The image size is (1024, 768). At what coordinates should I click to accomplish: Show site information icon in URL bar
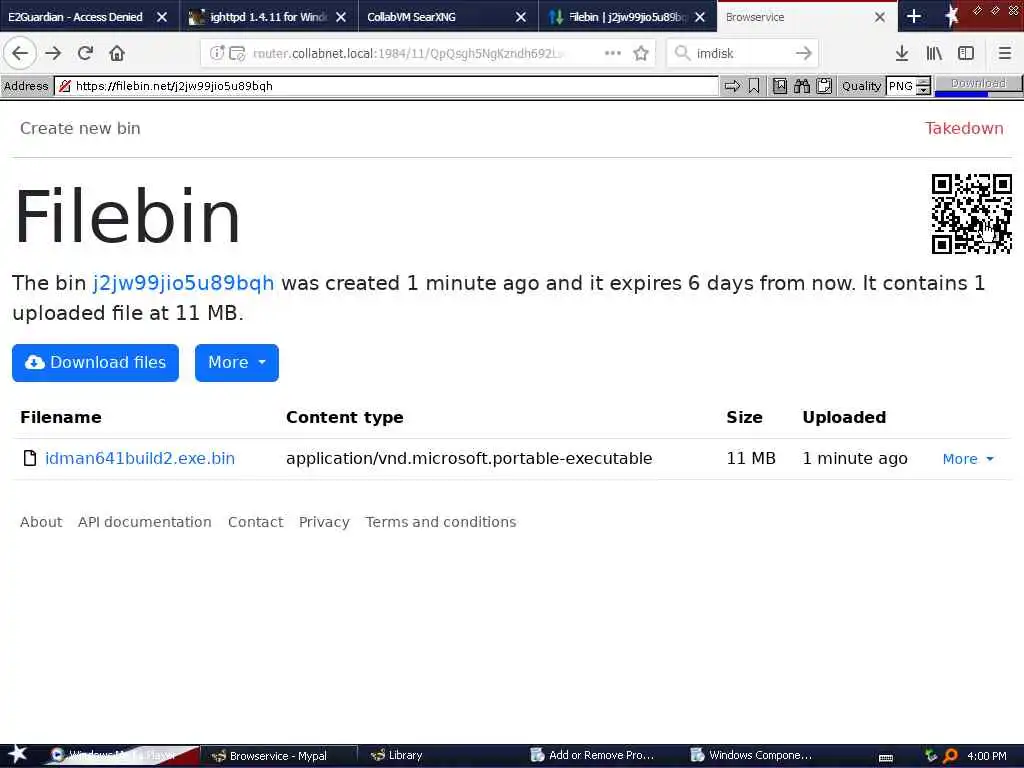(x=217, y=53)
